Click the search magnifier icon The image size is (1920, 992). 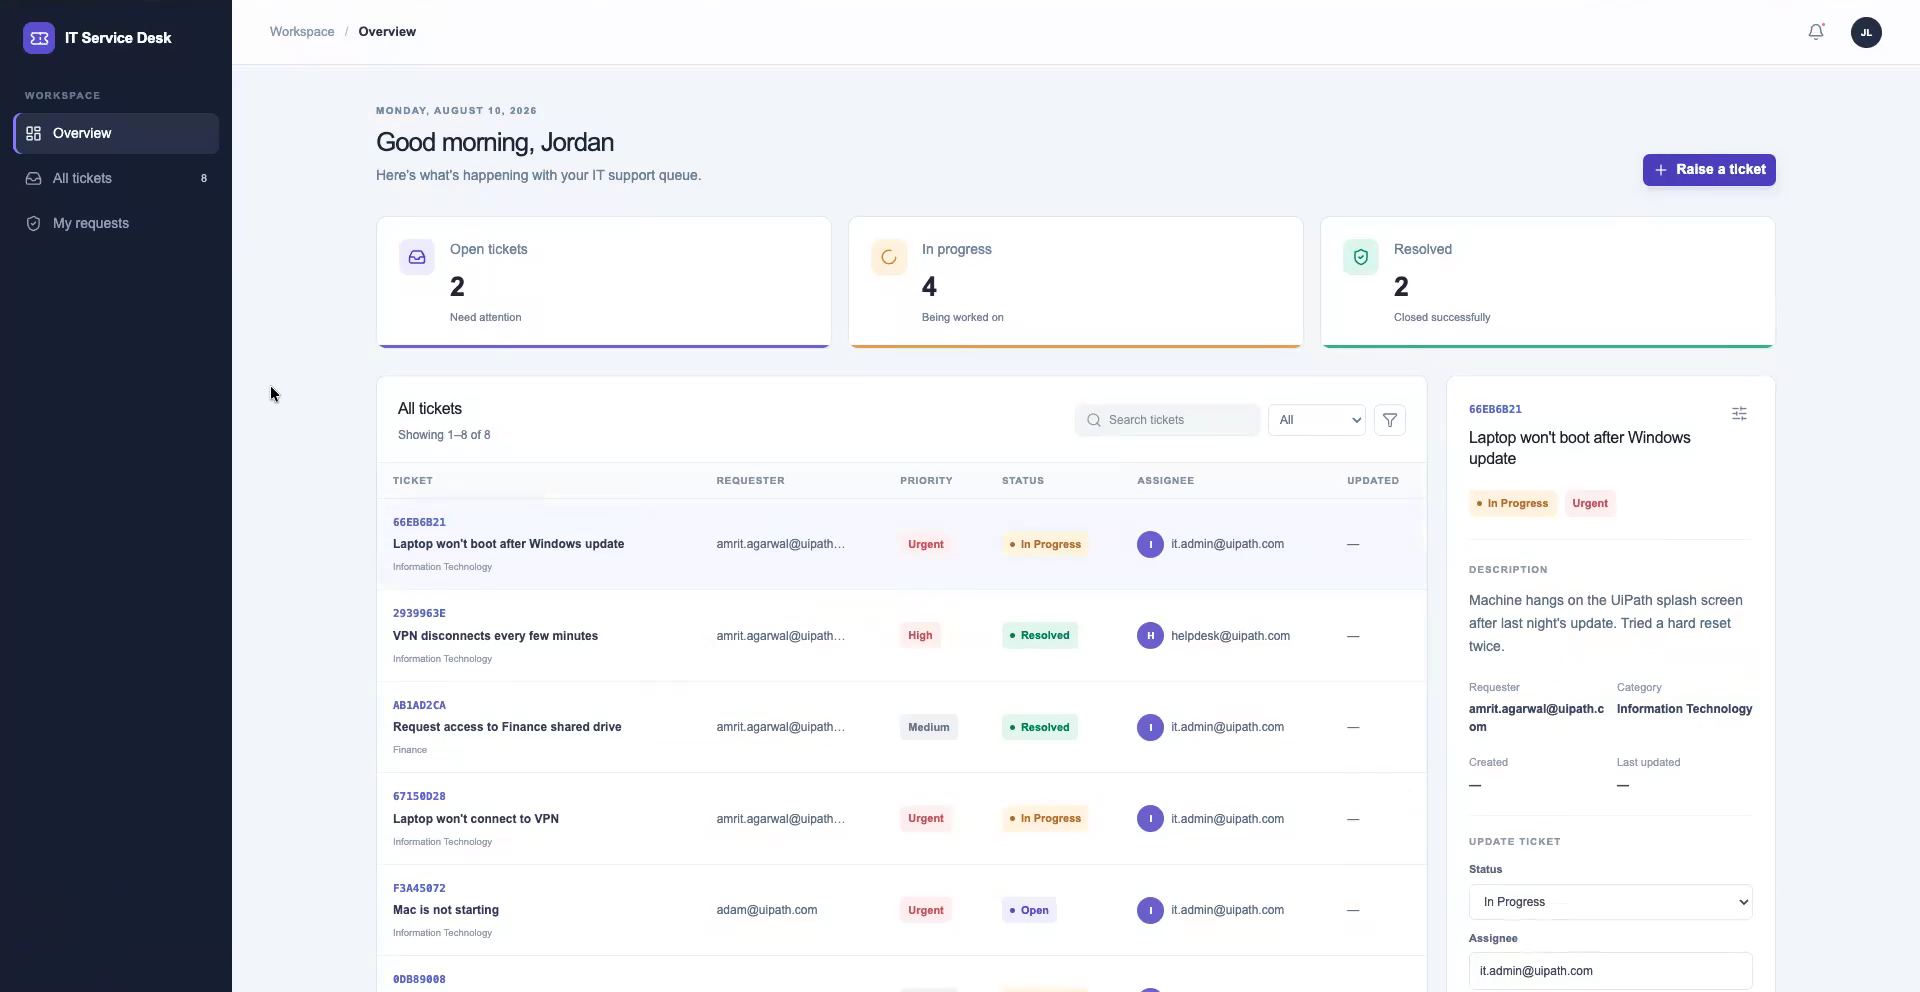click(1094, 420)
